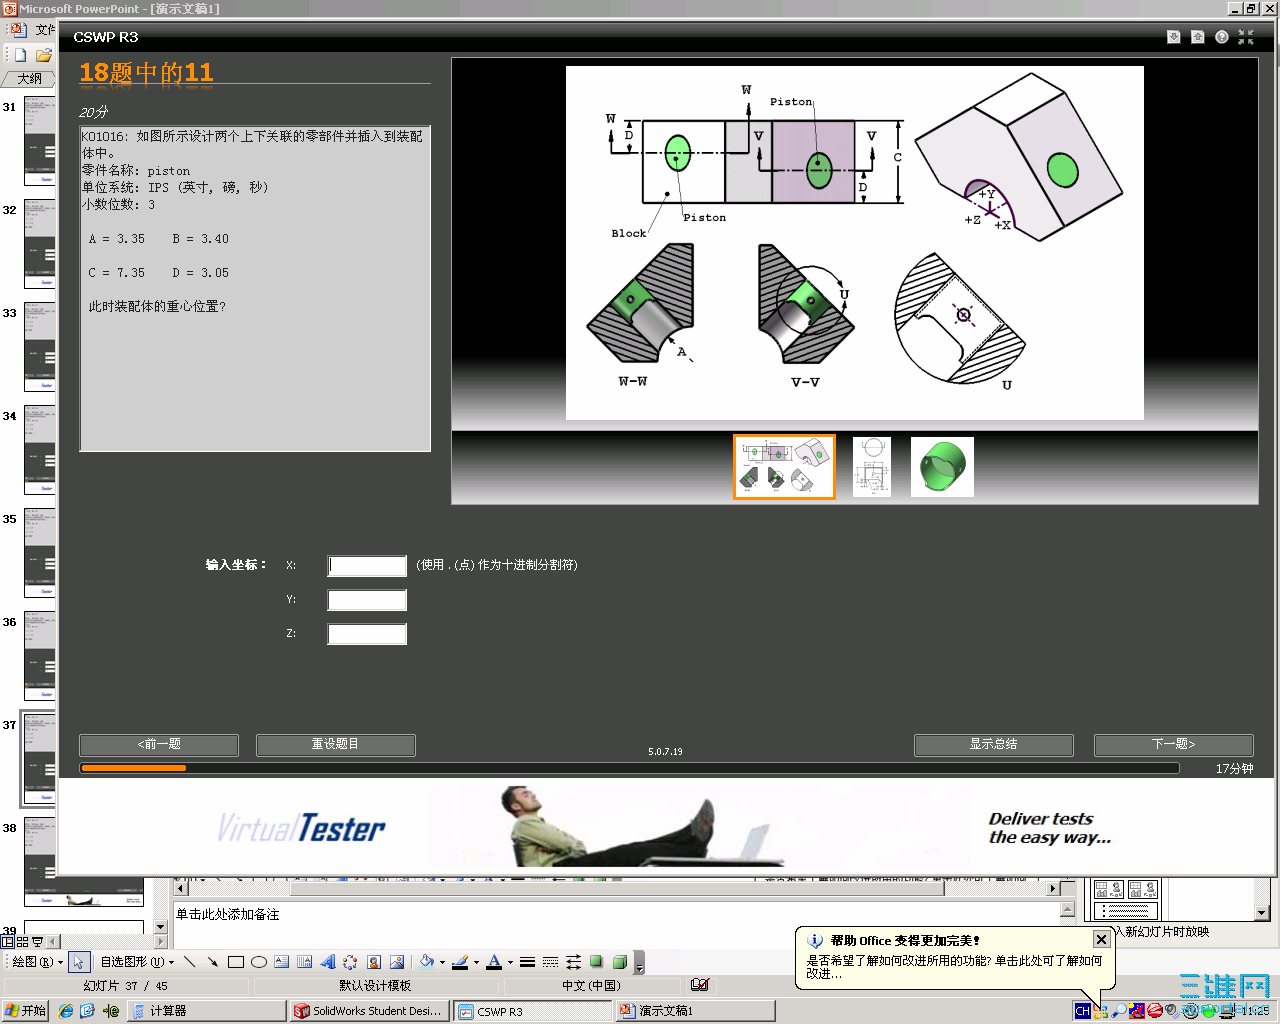
Task: Select the dimensioned sketch thumbnail
Action: coord(872,466)
